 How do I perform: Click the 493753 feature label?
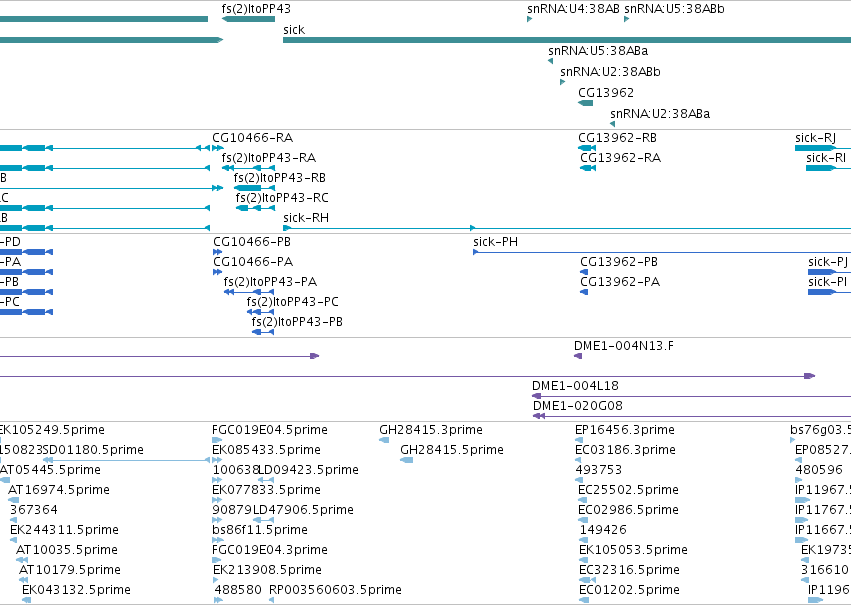click(599, 470)
